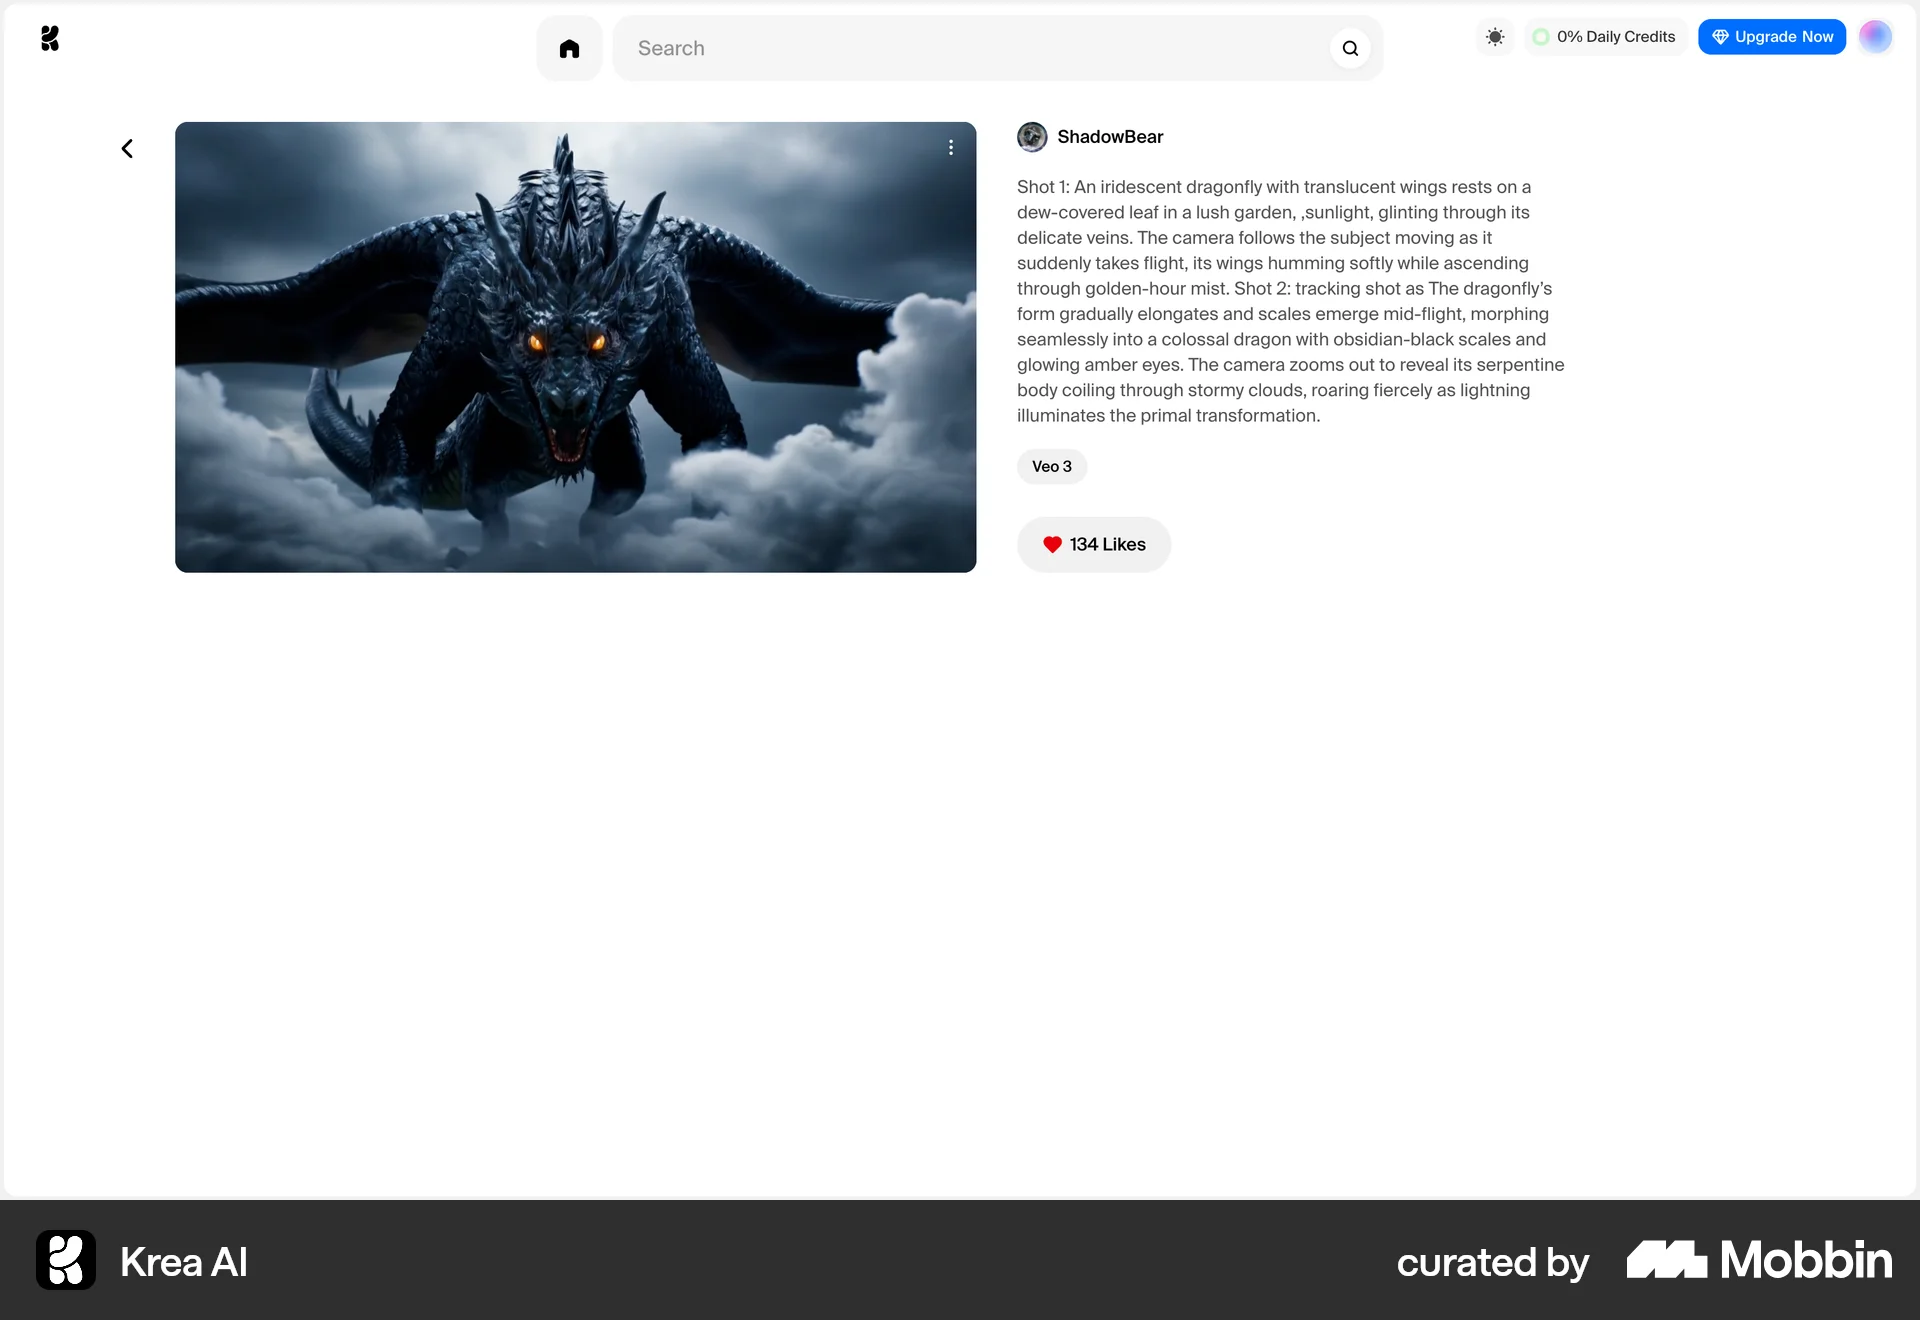Click the Krea AI logo in the footer

(x=64, y=1261)
